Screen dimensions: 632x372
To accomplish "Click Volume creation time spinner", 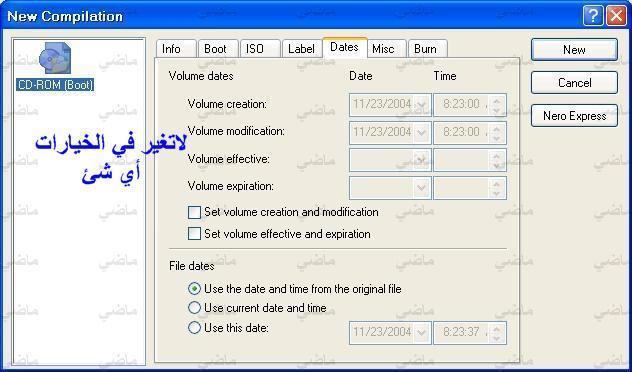I will (x=497, y=105).
